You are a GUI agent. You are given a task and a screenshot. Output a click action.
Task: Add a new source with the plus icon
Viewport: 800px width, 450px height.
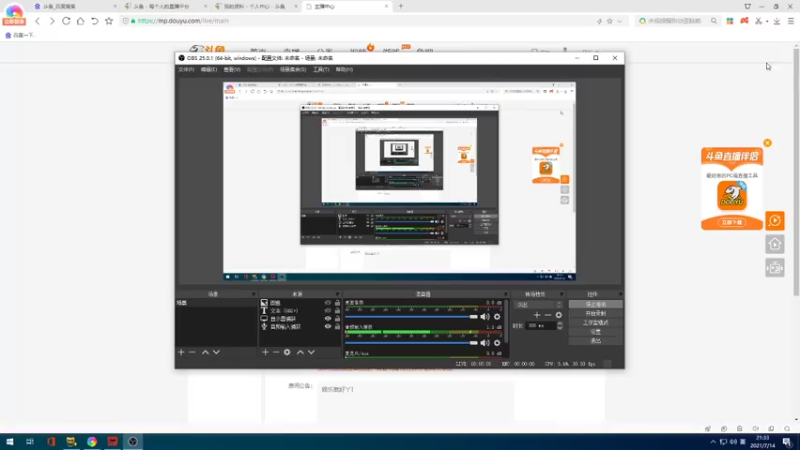click(x=265, y=352)
